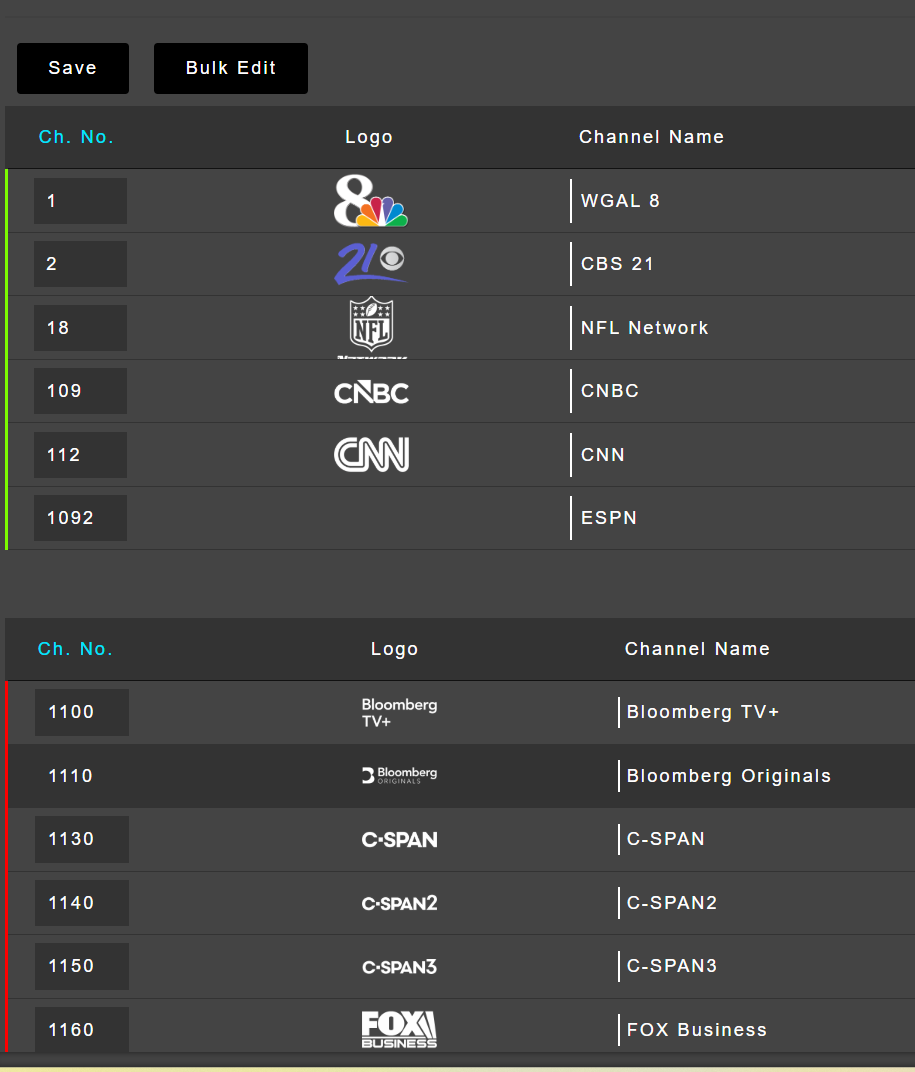915x1072 pixels.
Task: Select the CBS 21 channel logo
Action: (x=370, y=264)
